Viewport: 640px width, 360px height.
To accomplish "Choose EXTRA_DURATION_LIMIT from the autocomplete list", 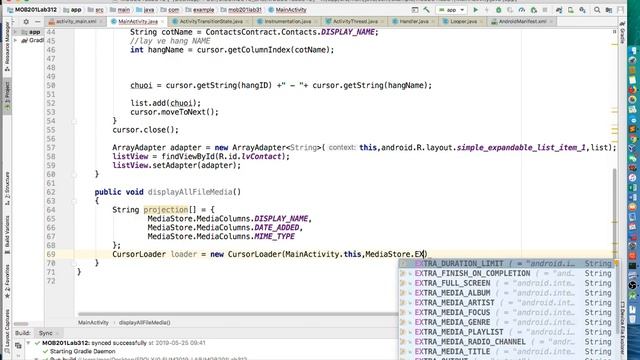I will pyautogui.click(x=506, y=264).
